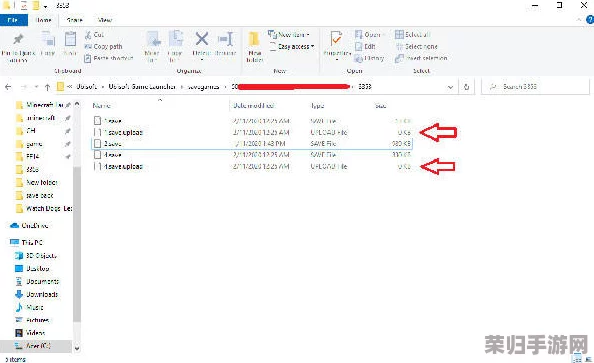The image size is (594, 363).
Task: Choose Paste shortcut in the ribbon
Action: pos(109,58)
